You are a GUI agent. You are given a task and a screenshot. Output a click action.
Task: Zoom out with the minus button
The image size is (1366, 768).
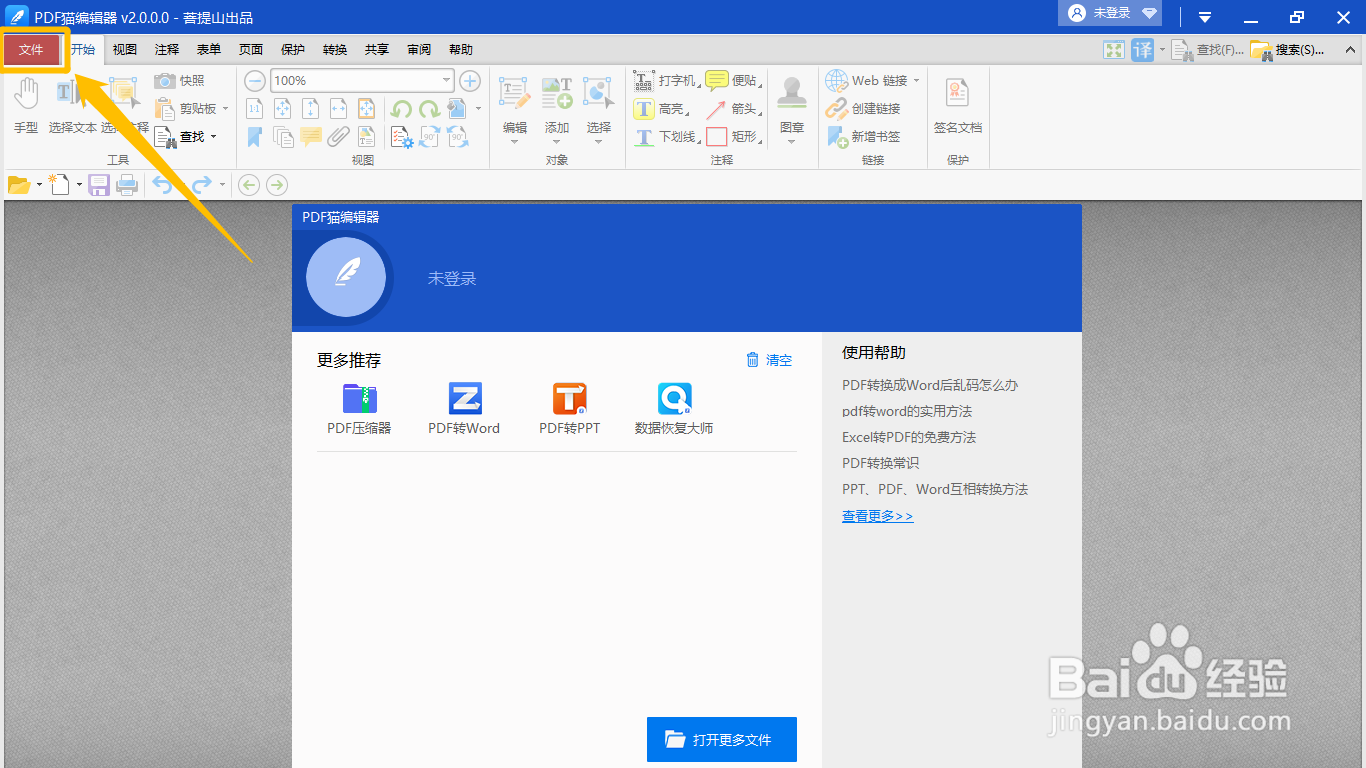pyautogui.click(x=255, y=80)
